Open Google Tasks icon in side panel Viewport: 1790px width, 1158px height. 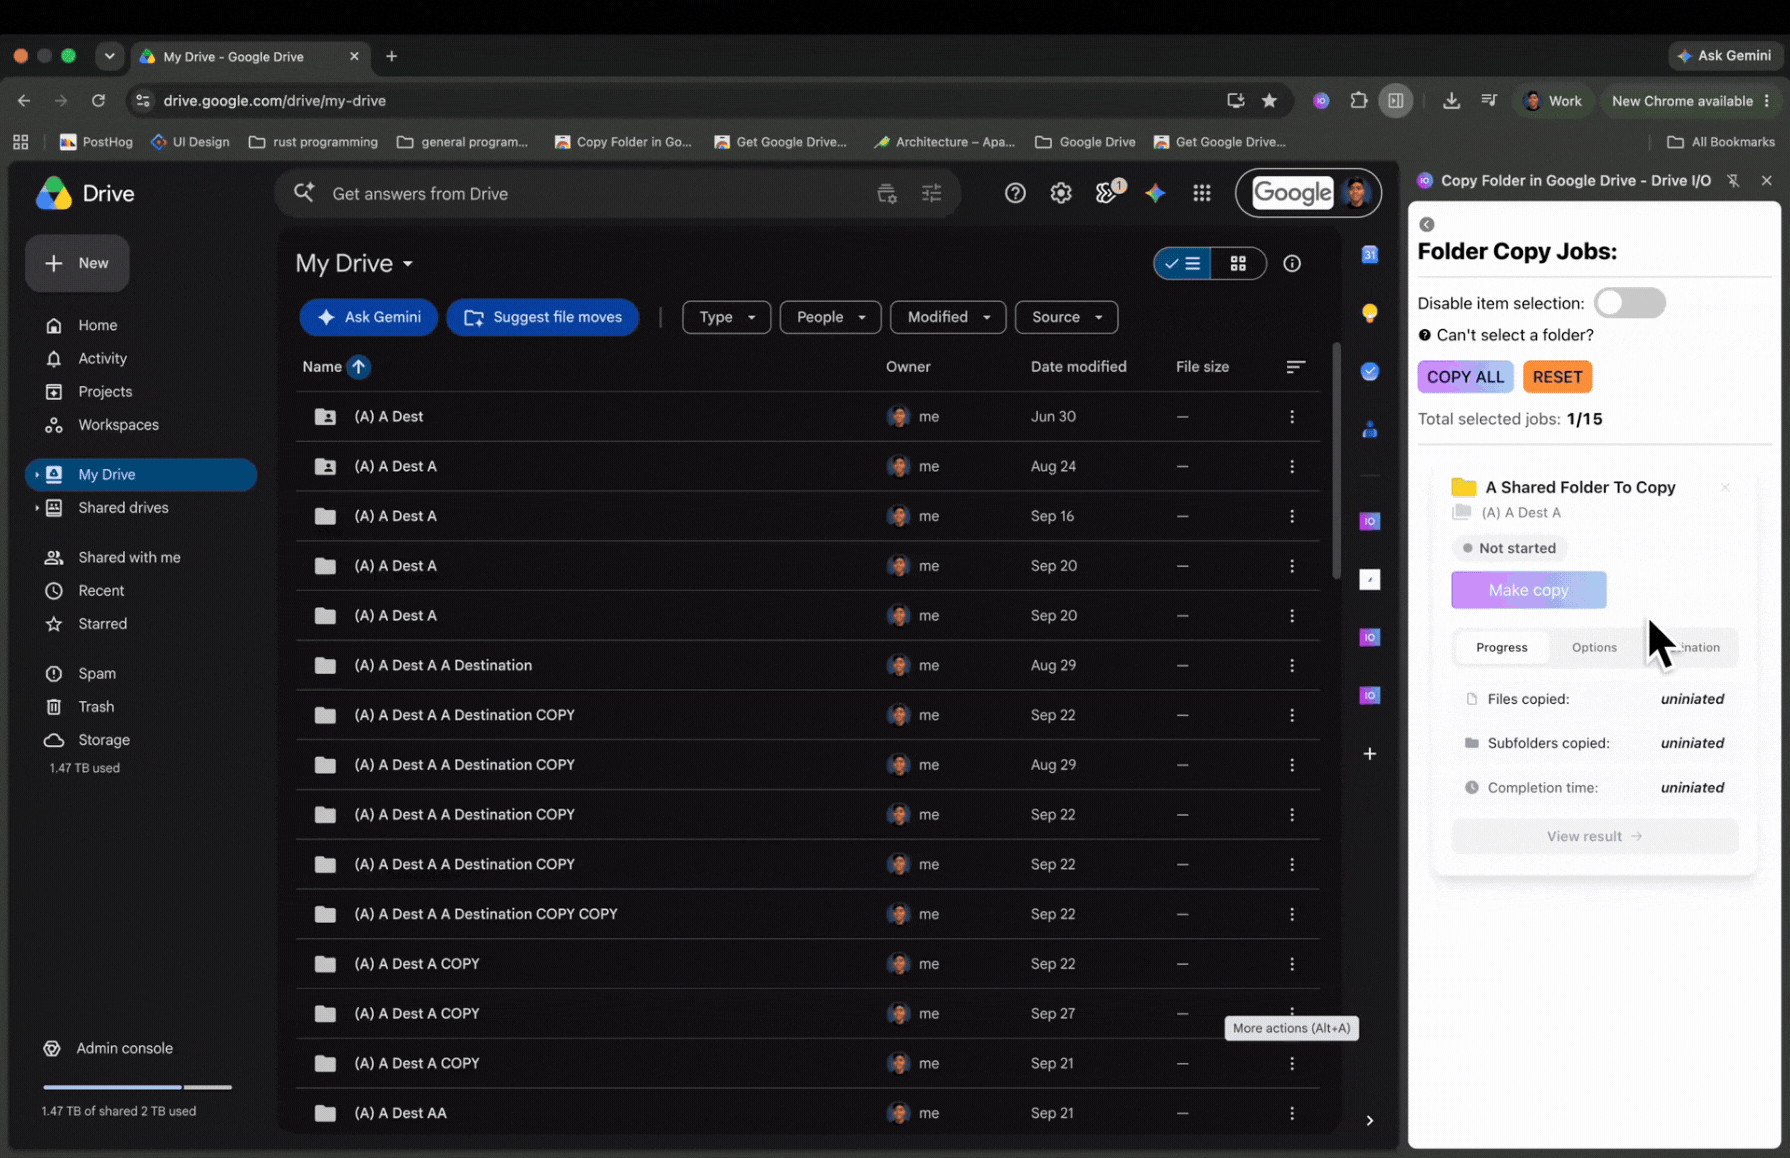click(x=1370, y=371)
